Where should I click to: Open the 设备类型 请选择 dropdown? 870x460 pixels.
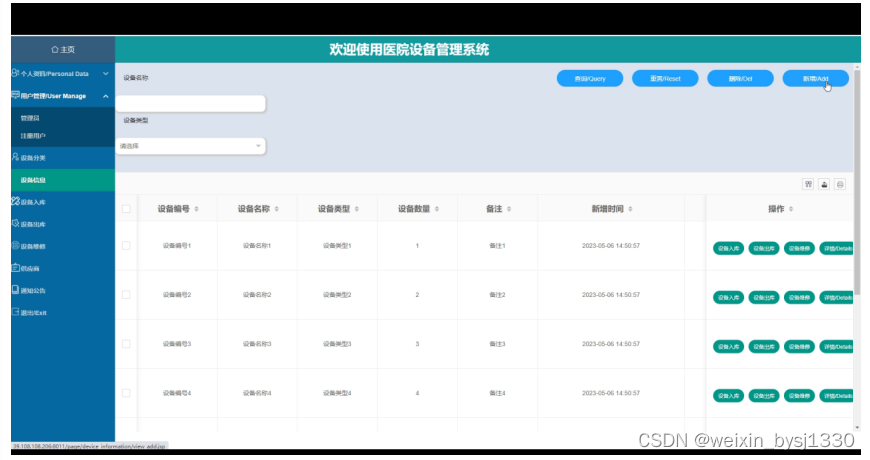click(190, 146)
